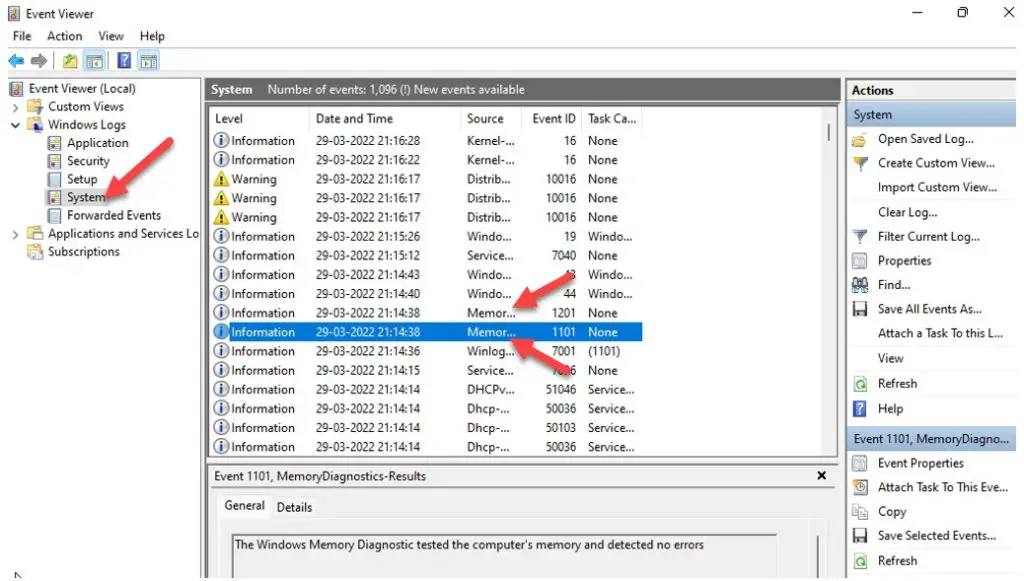Open the Action menu
This screenshot has height=581, width=1024.
tap(64, 36)
